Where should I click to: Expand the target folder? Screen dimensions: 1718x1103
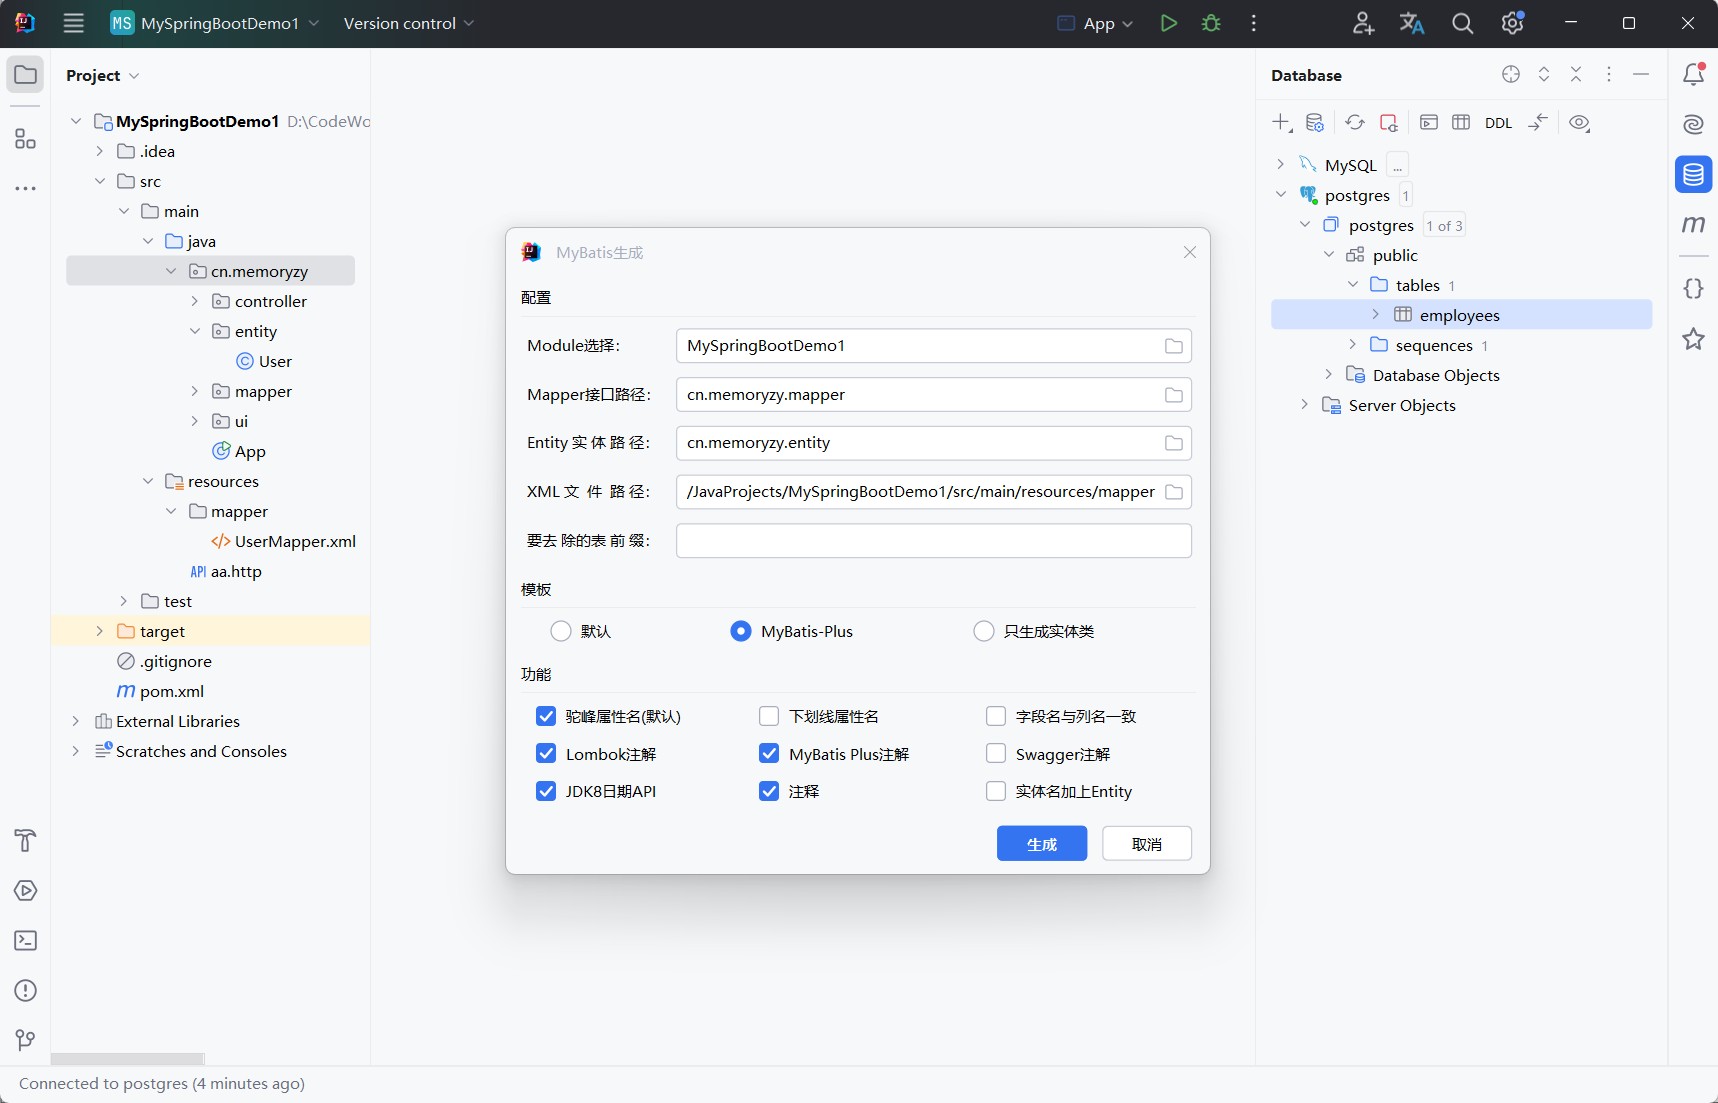[99, 631]
